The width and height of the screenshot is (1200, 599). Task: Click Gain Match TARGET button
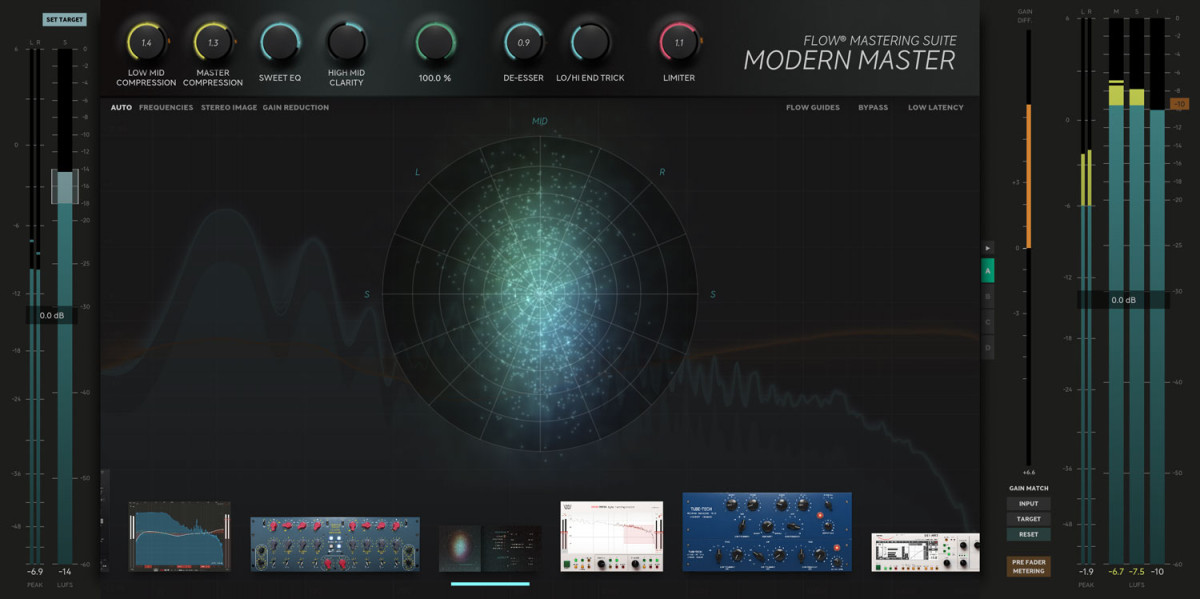[1029, 519]
